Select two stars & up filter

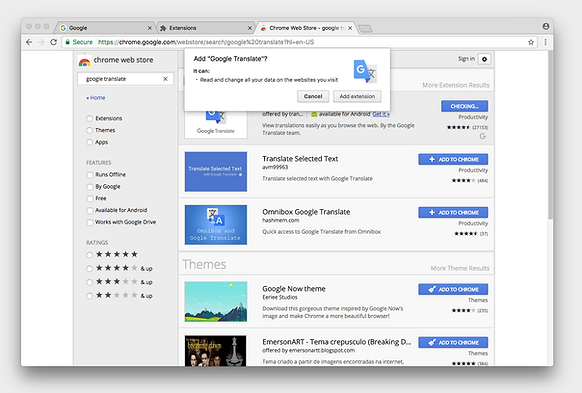click(89, 296)
